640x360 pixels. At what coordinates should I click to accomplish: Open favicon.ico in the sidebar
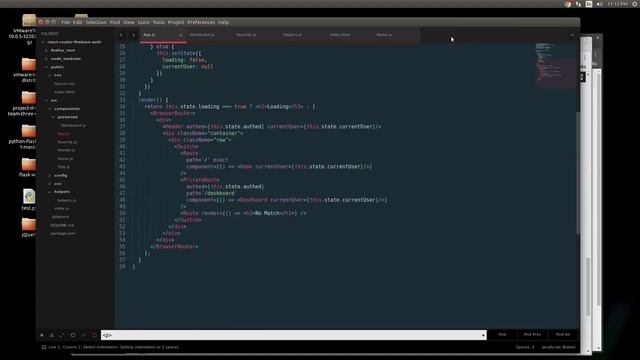[x=64, y=84]
